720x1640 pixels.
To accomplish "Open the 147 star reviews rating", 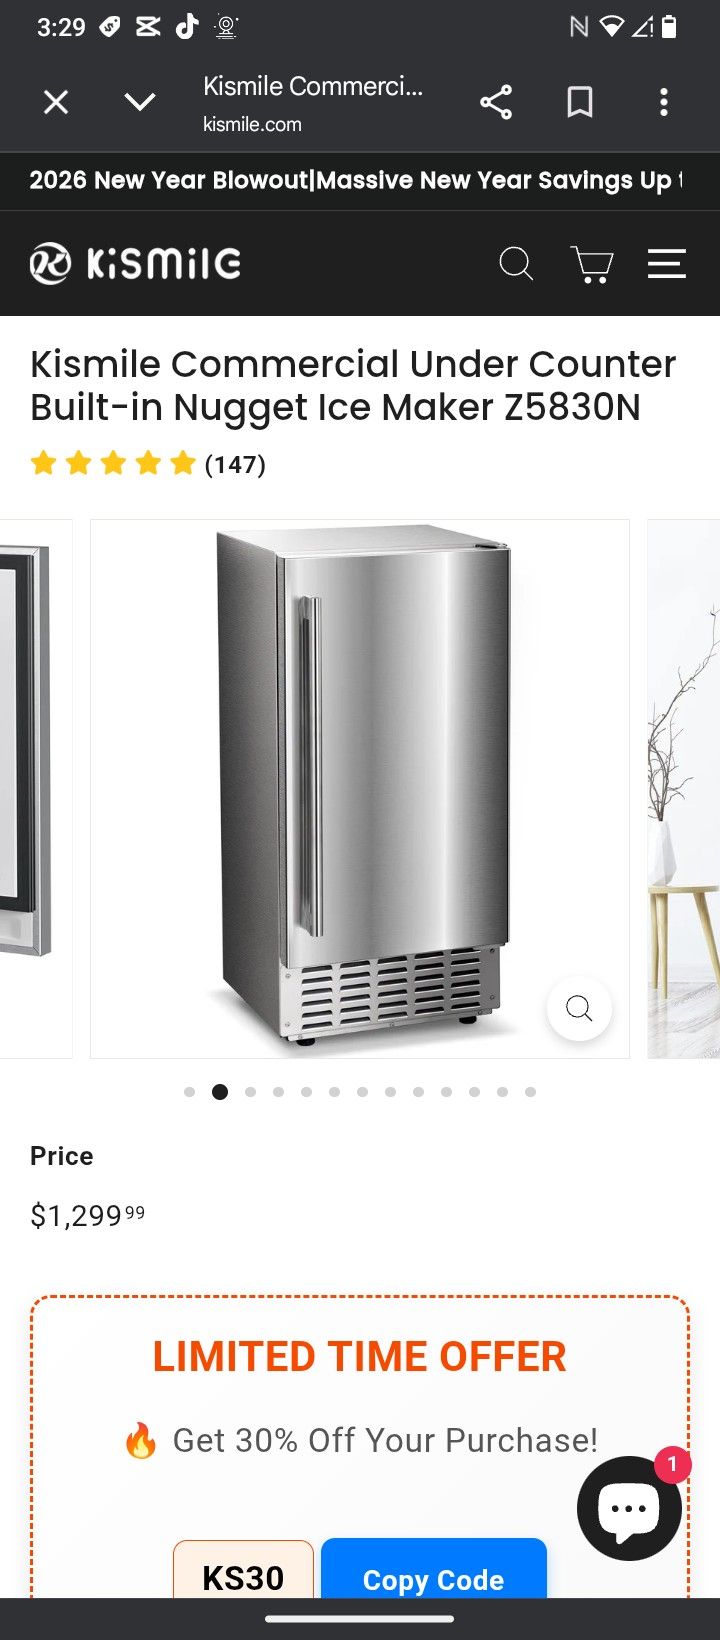I will [x=148, y=464].
